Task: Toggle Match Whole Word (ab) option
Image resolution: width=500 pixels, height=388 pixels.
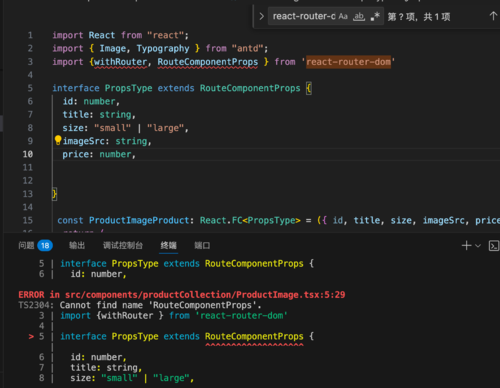Action: pyautogui.click(x=359, y=16)
